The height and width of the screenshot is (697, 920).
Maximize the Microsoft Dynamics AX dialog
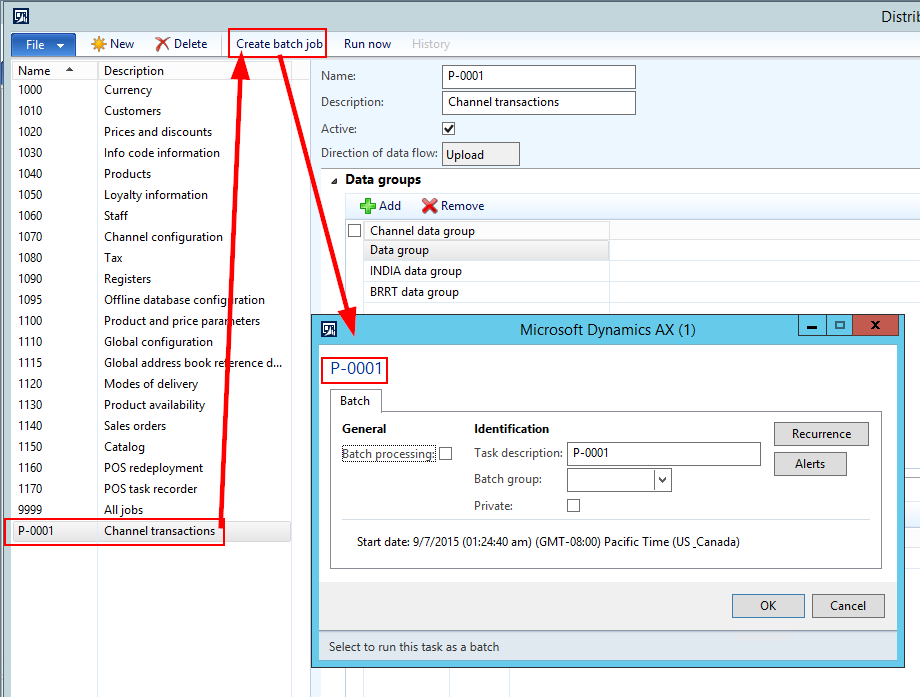pos(840,326)
